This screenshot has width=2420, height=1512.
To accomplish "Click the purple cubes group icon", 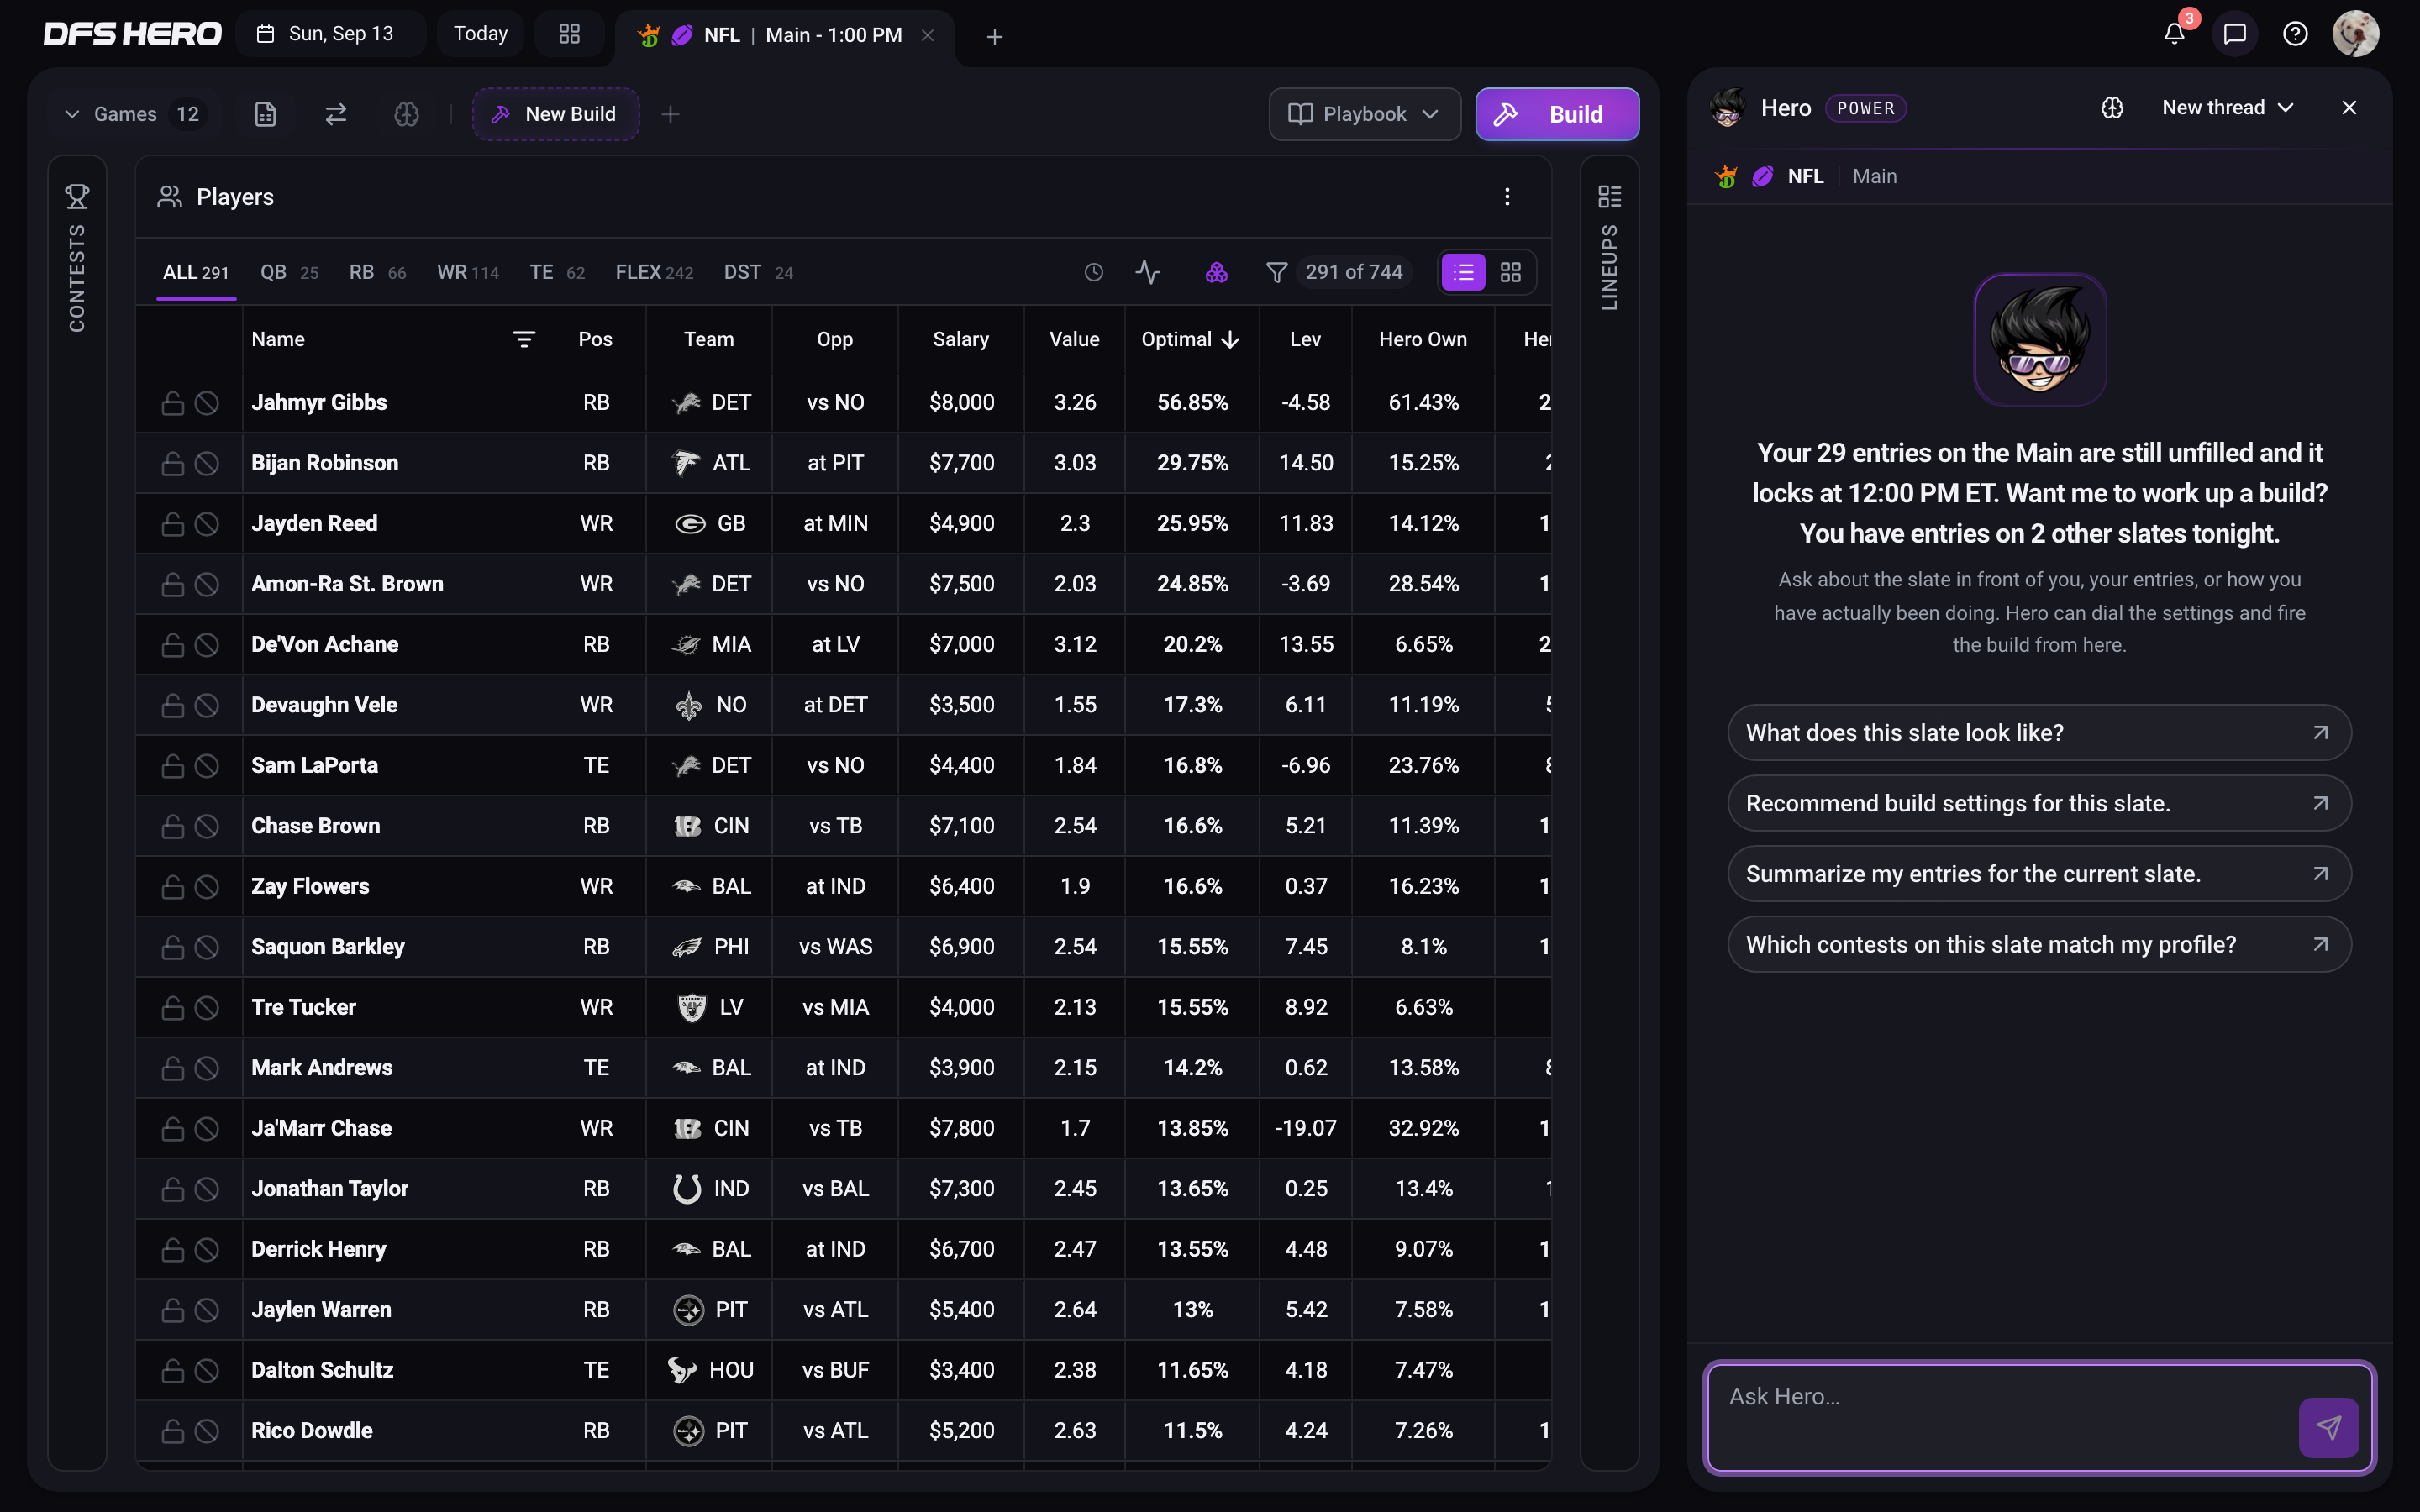I will coord(1216,272).
